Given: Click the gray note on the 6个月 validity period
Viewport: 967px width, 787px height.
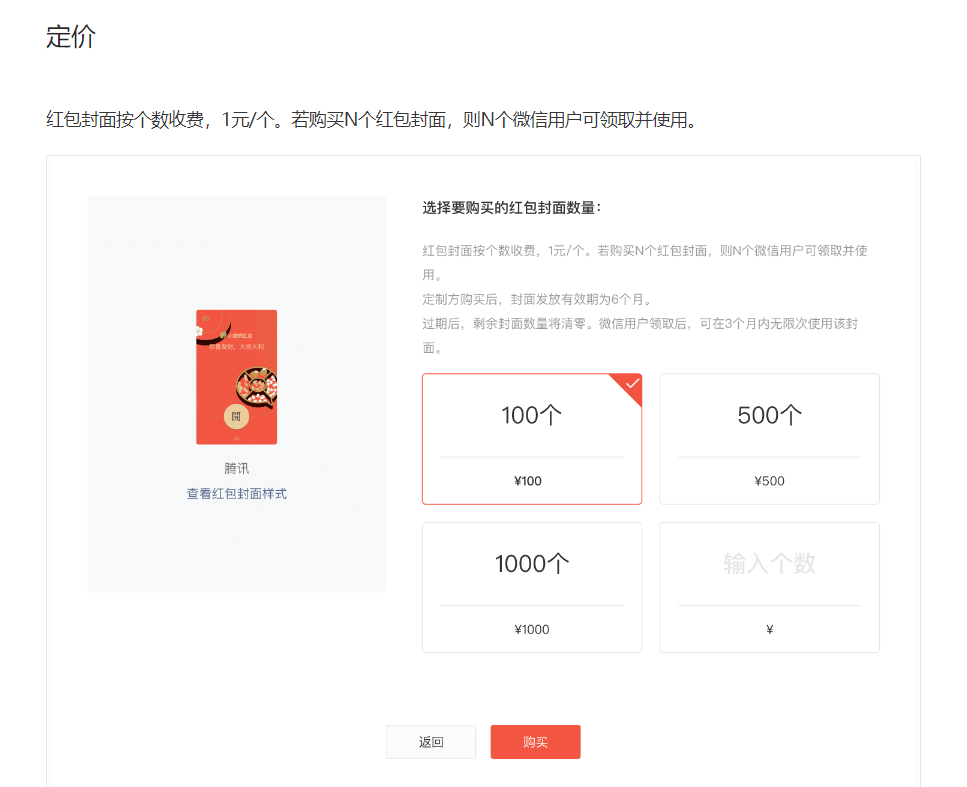Looking at the screenshot, I should point(537,300).
